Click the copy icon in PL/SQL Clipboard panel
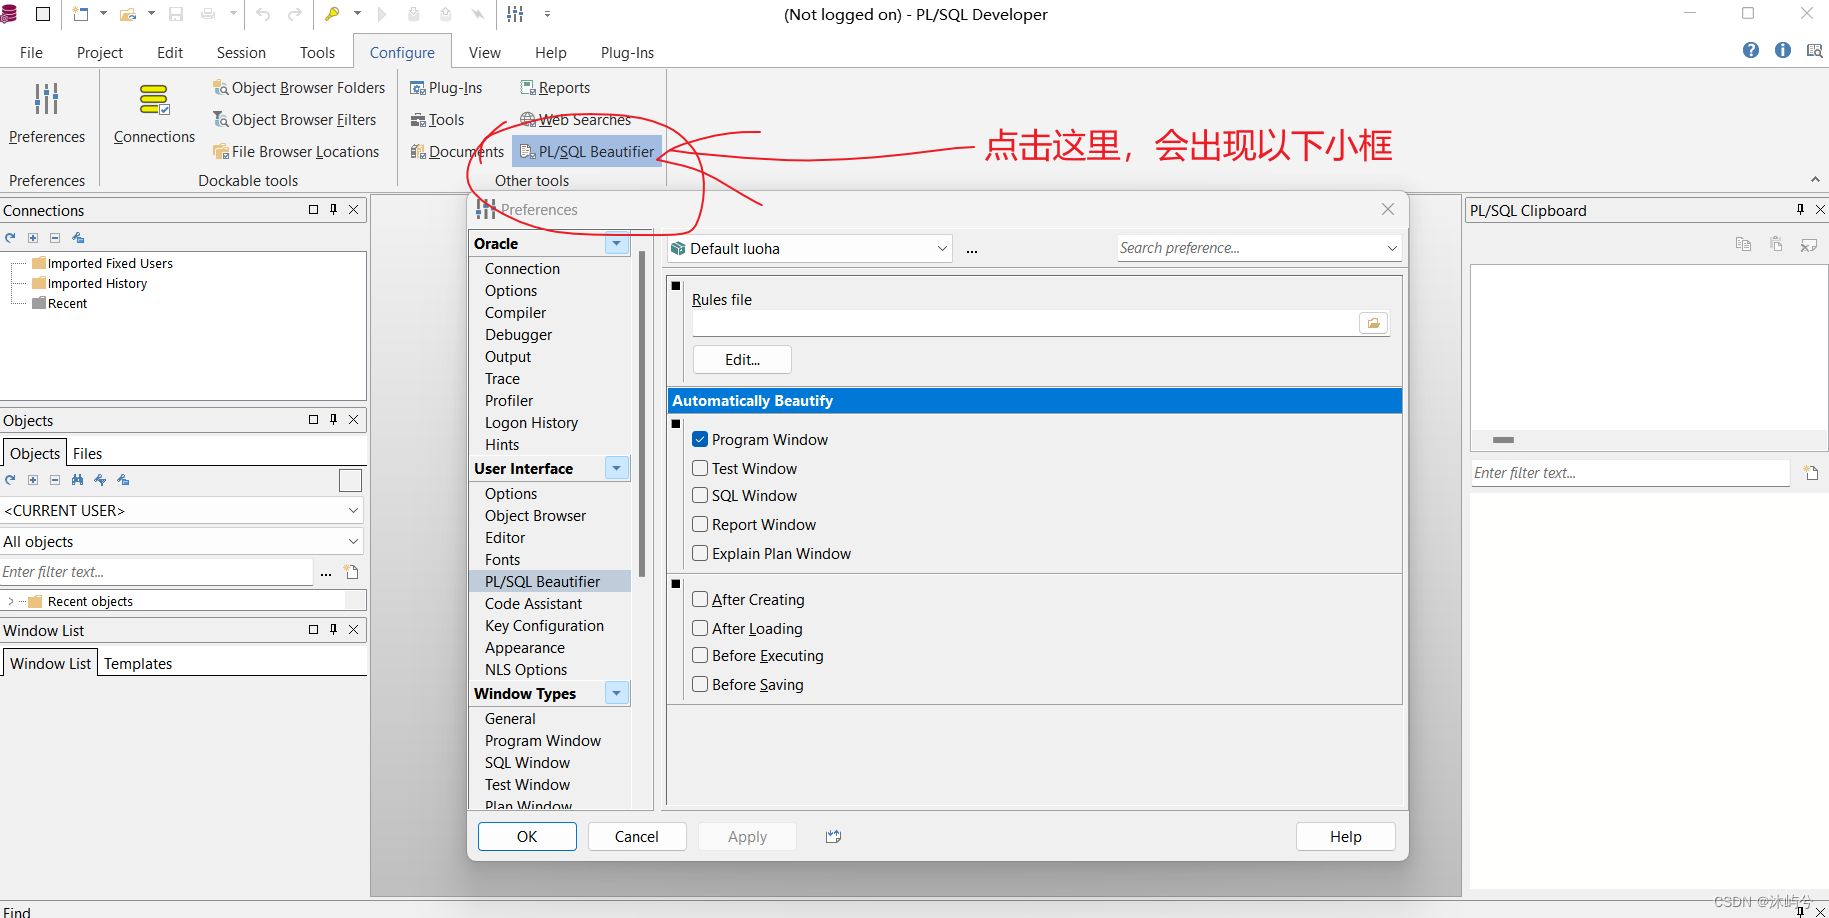Viewport: 1829px width, 918px height. [x=1742, y=243]
